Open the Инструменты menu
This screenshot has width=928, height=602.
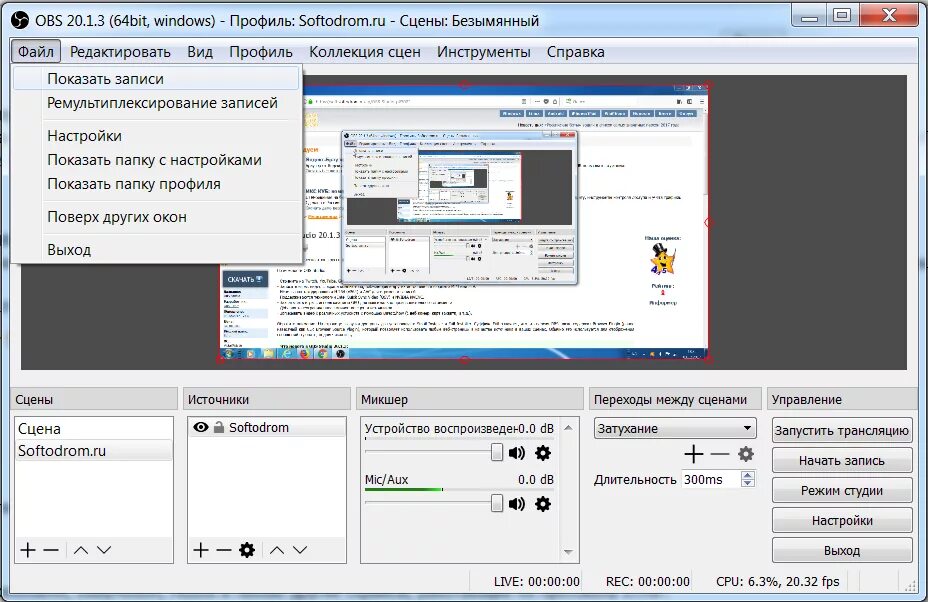pyautogui.click(x=484, y=52)
